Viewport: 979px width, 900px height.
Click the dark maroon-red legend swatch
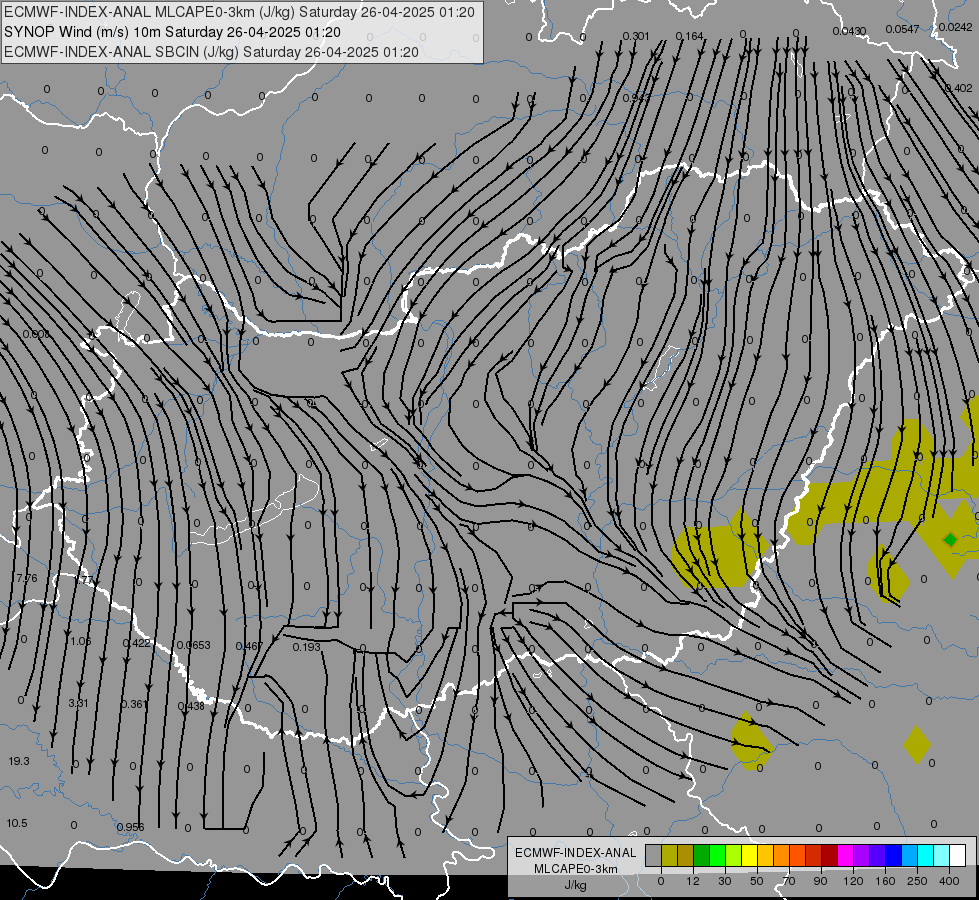click(x=830, y=855)
